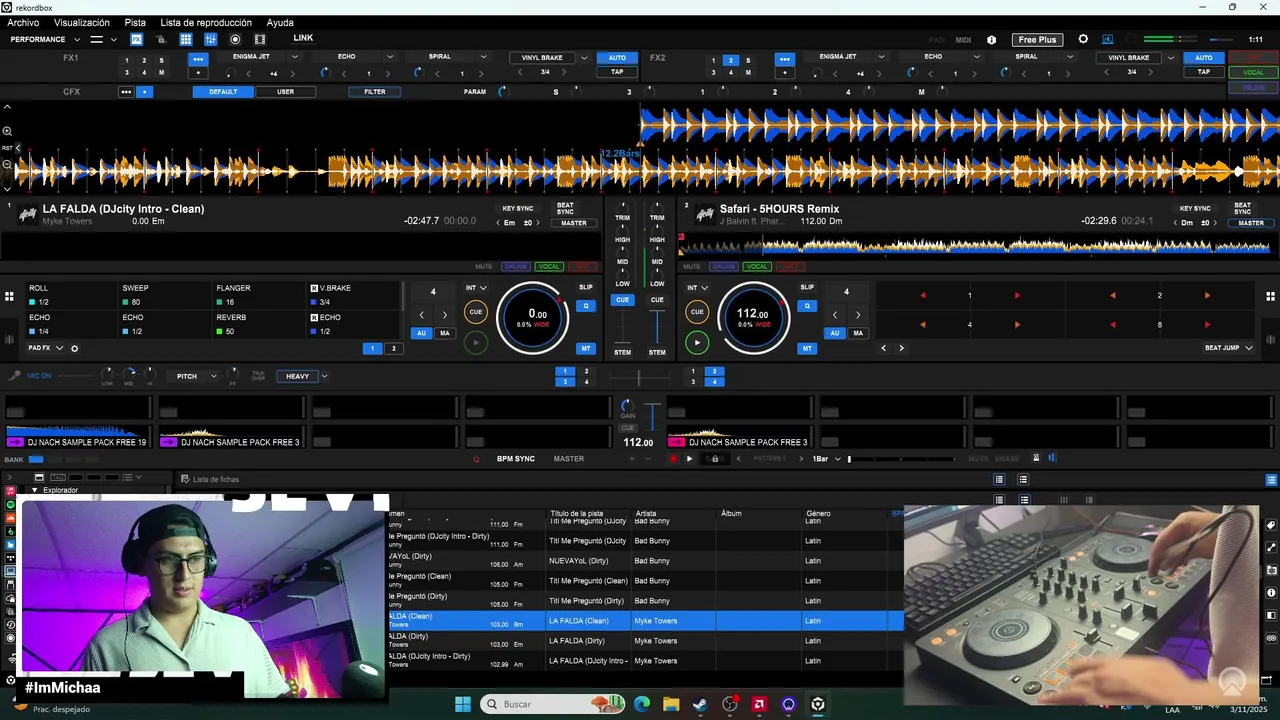Open the deck layout dropdown arrow
This screenshot has height=720, width=1280.
(113, 40)
